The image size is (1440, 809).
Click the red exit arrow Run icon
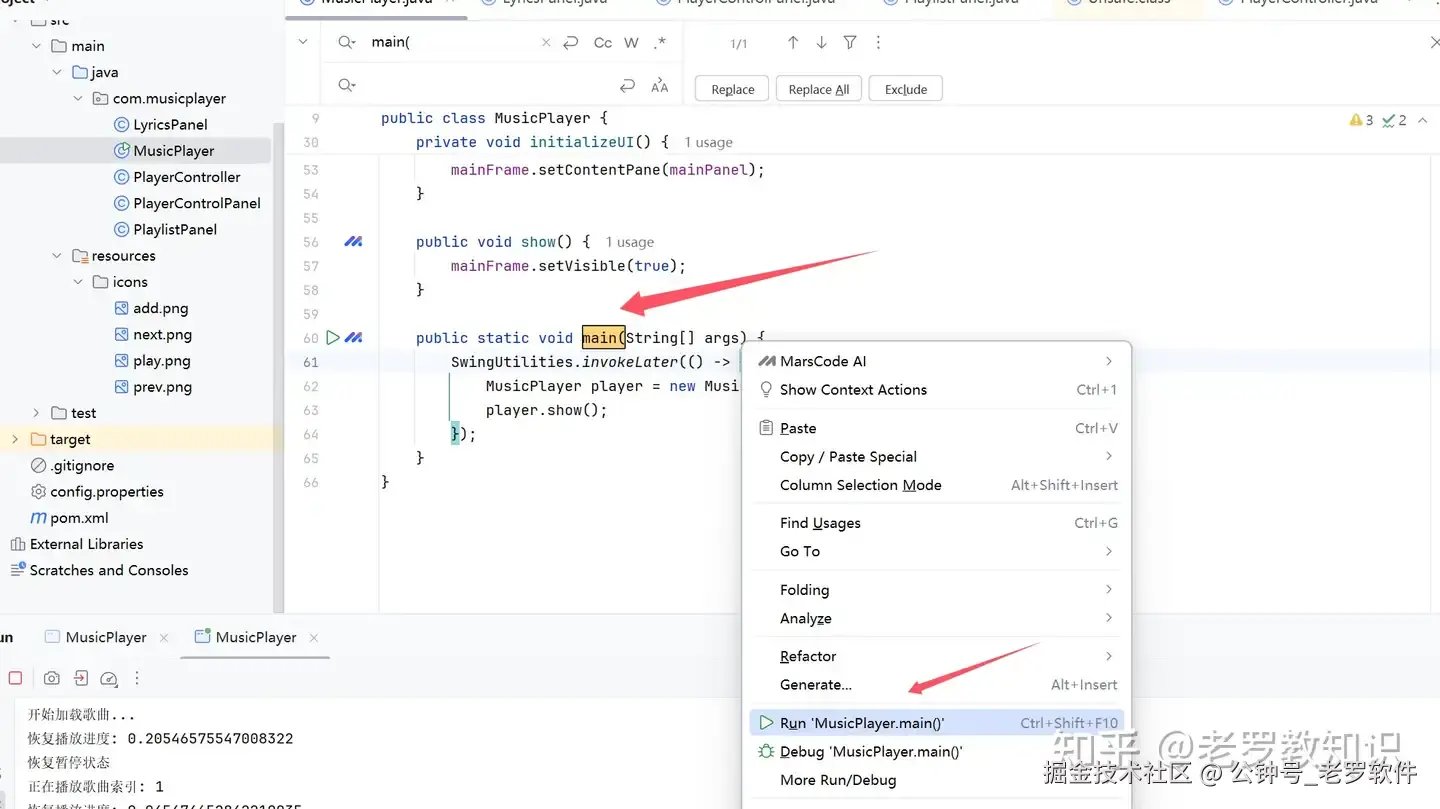[81, 678]
